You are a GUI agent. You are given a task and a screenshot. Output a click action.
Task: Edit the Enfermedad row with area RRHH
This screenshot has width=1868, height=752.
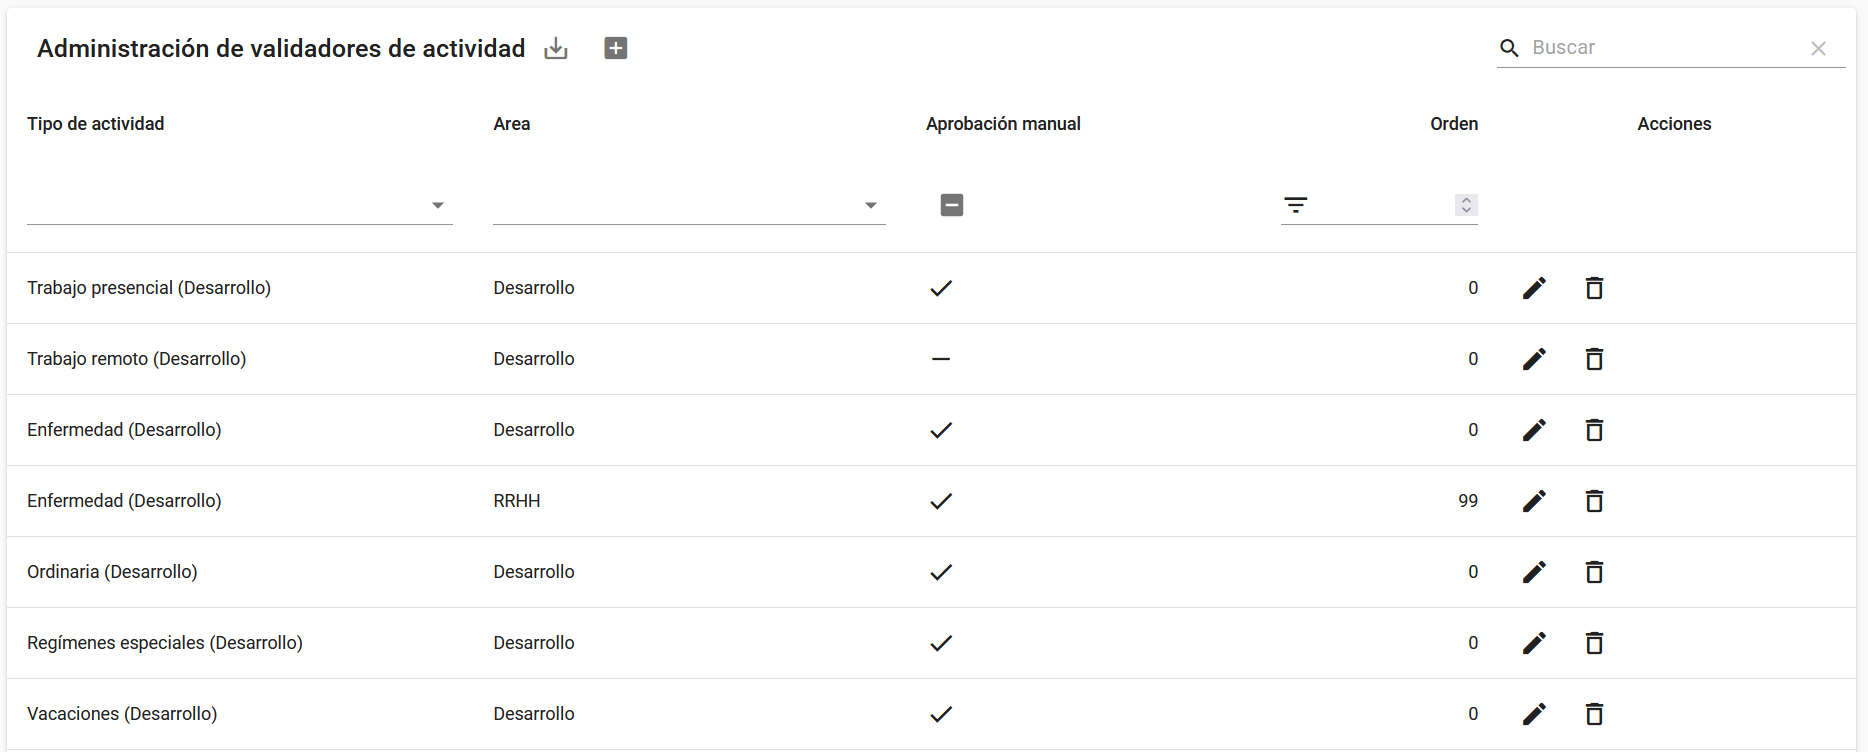(1534, 501)
